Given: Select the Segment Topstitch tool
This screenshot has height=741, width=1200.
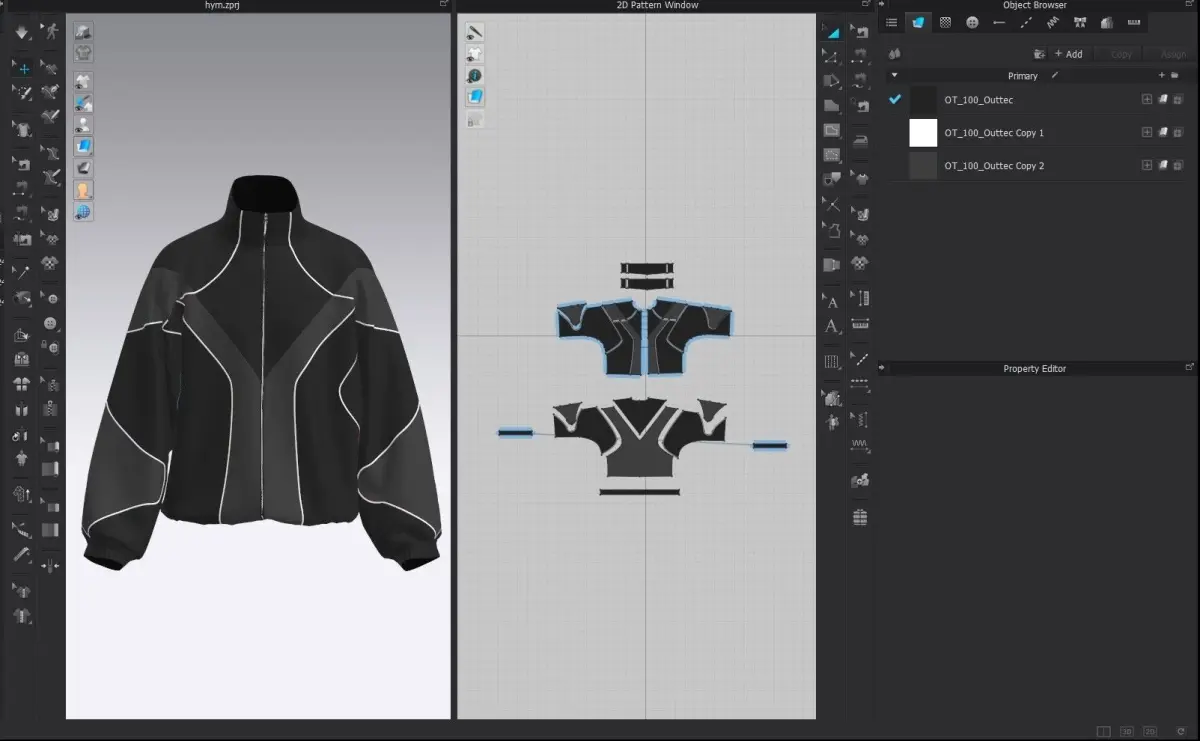Looking at the screenshot, I should 860,384.
